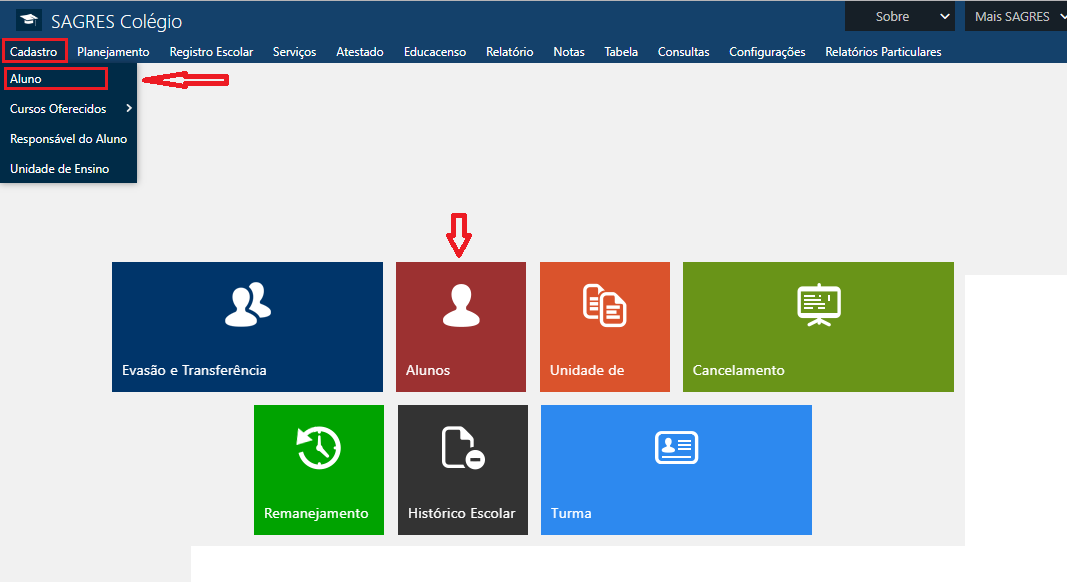Screen dimensions: 1067x582
Task: Expand the Sobre dropdown
Action: [x=900, y=16]
